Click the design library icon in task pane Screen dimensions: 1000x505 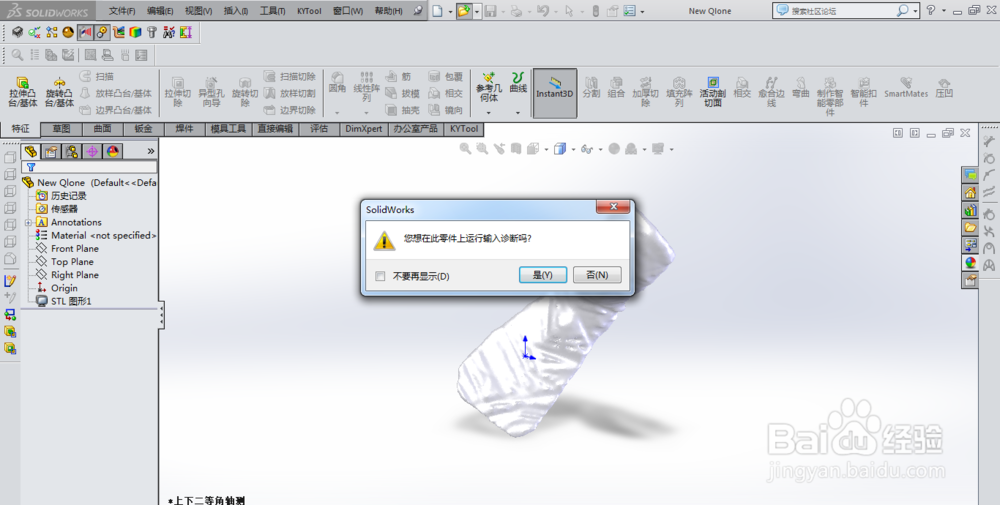pos(970,210)
